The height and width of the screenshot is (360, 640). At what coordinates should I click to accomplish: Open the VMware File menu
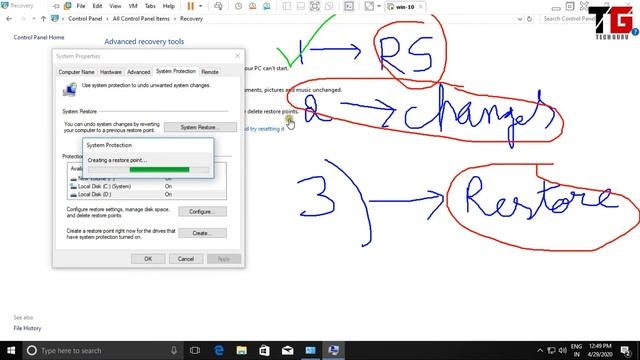coord(81,6)
